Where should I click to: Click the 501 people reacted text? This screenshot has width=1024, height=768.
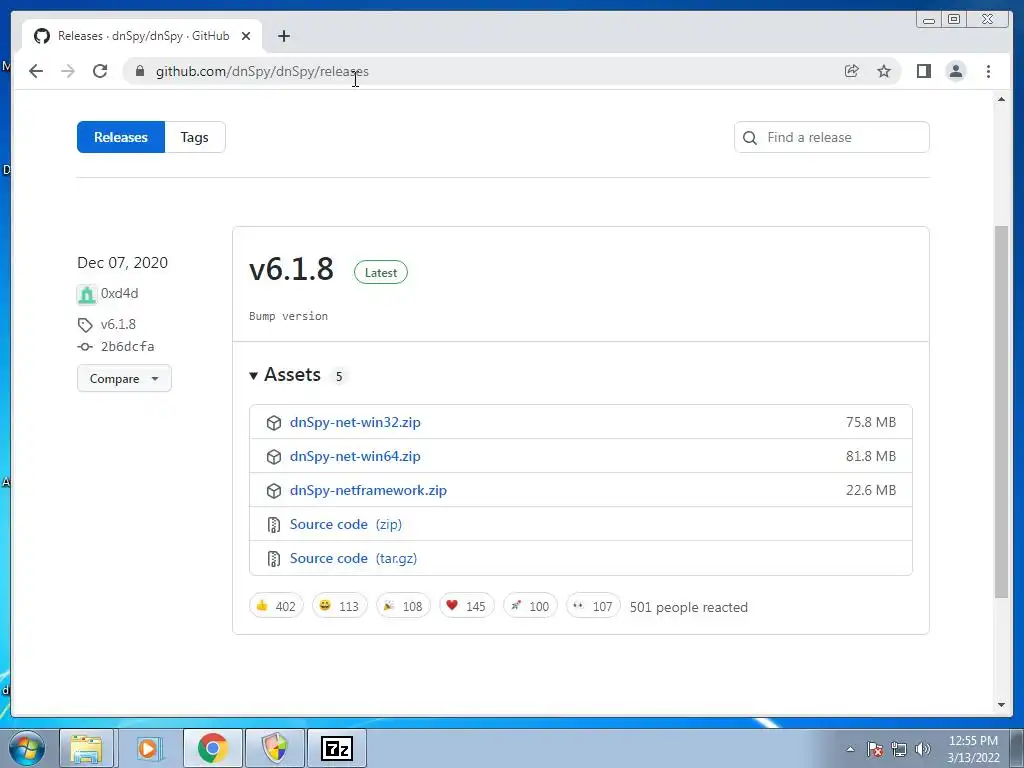688,607
